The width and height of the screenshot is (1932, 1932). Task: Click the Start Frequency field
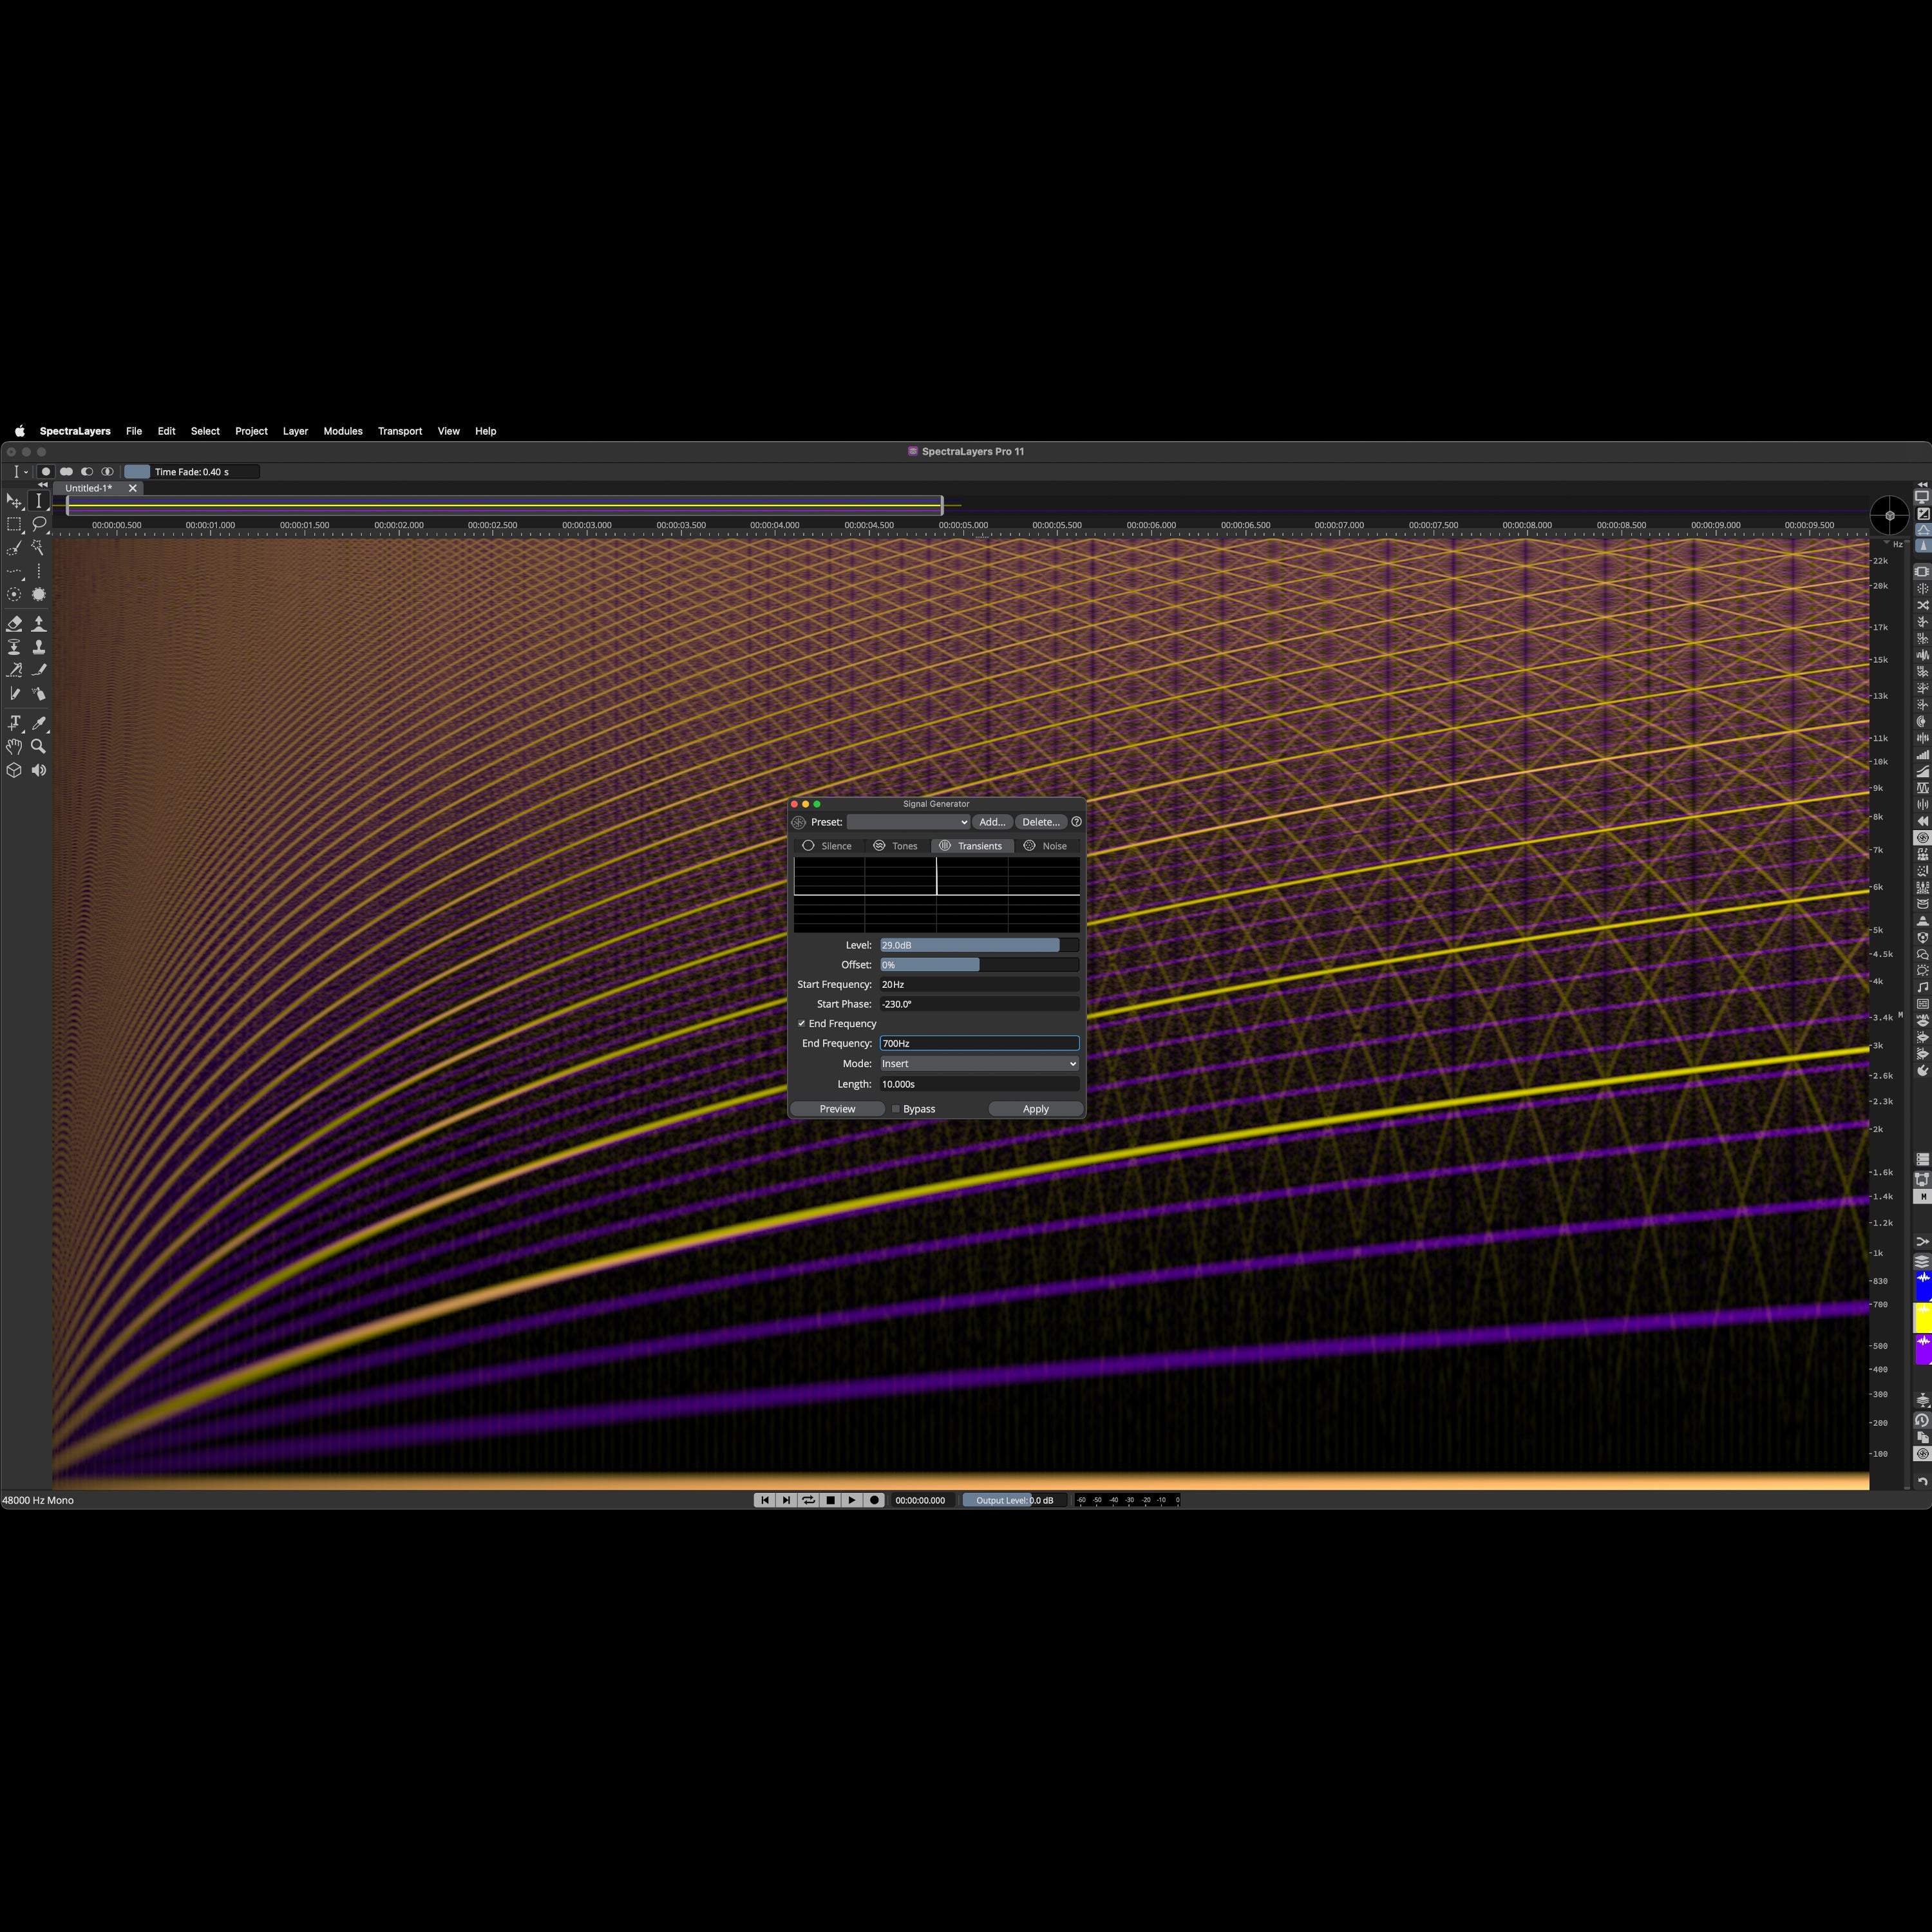979,985
